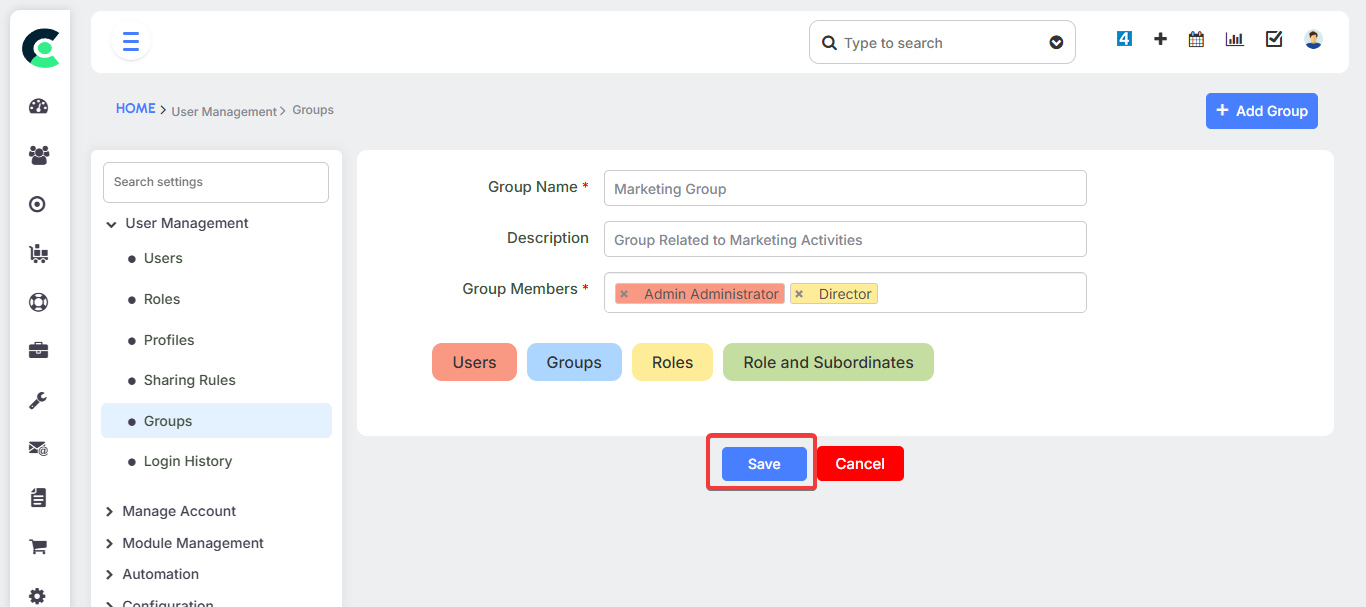The width and height of the screenshot is (1366, 607).
Task: Open Sharing Rules in settings menu
Action: coord(189,380)
